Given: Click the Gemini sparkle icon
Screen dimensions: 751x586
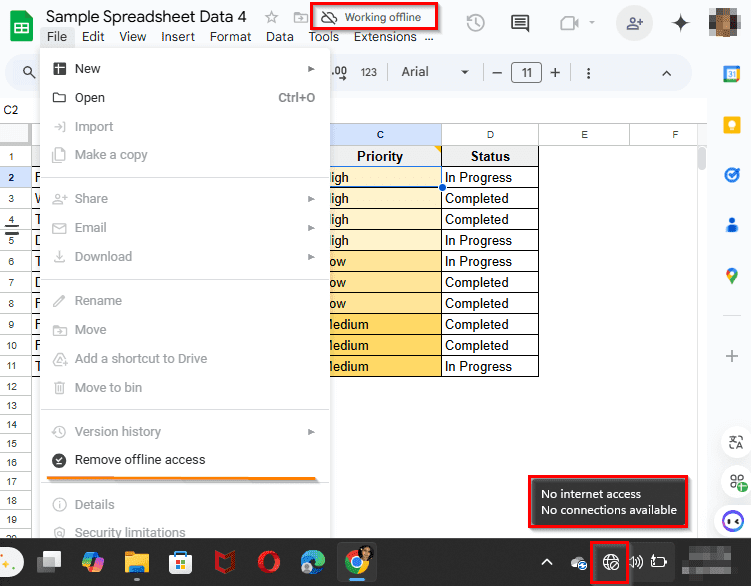Looking at the screenshot, I should click(x=680, y=23).
